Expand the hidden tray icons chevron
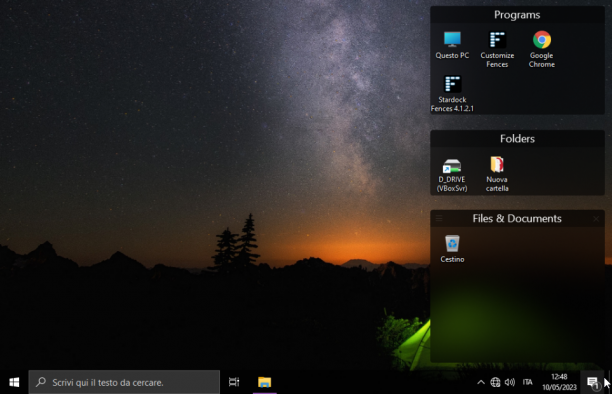The image size is (612, 394). click(x=481, y=382)
